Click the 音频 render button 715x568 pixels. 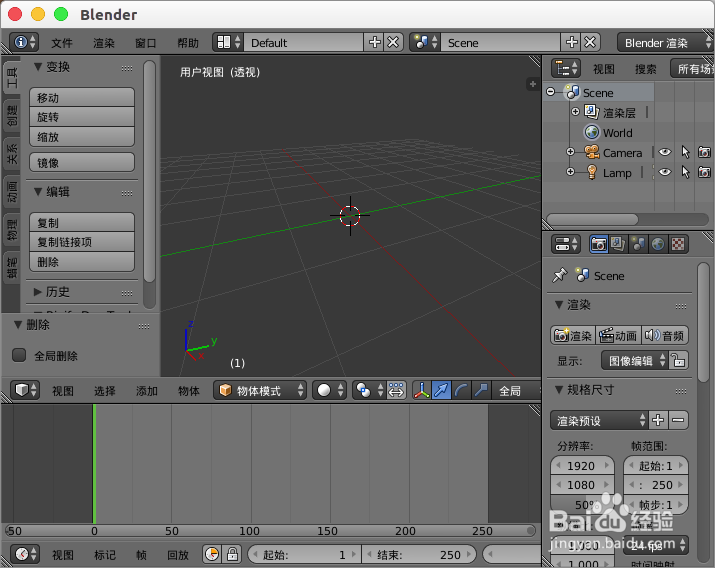(665, 336)
